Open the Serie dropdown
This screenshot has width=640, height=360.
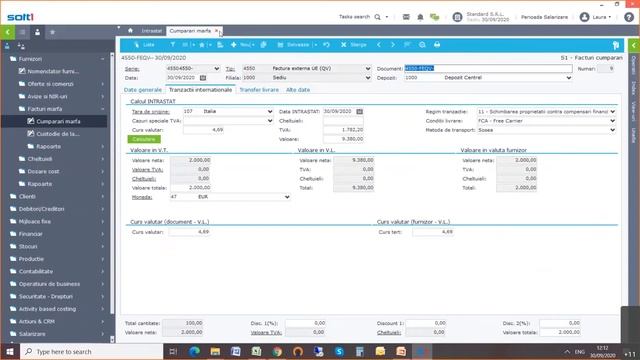[217, 69]
